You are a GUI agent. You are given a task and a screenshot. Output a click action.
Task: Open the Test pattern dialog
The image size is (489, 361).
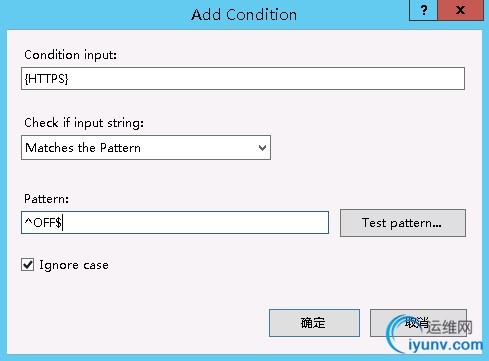pos(403,223)
